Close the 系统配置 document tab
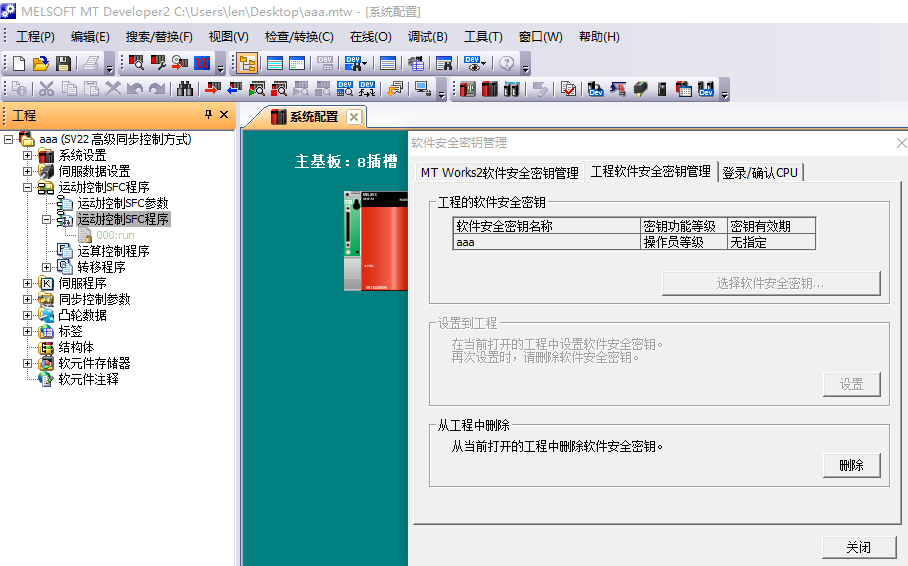908x566 pixels. click(353, 117)
